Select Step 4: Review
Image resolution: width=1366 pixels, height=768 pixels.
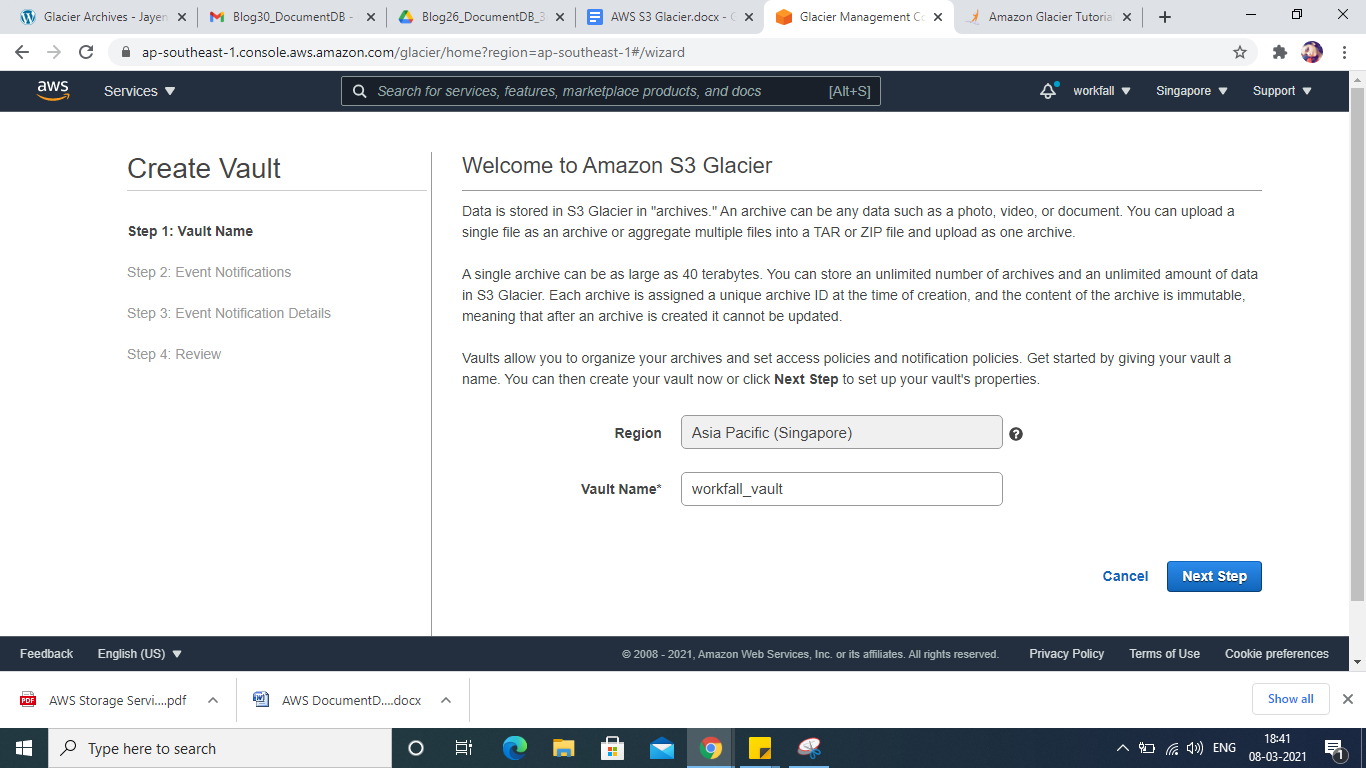click(174, 354)
